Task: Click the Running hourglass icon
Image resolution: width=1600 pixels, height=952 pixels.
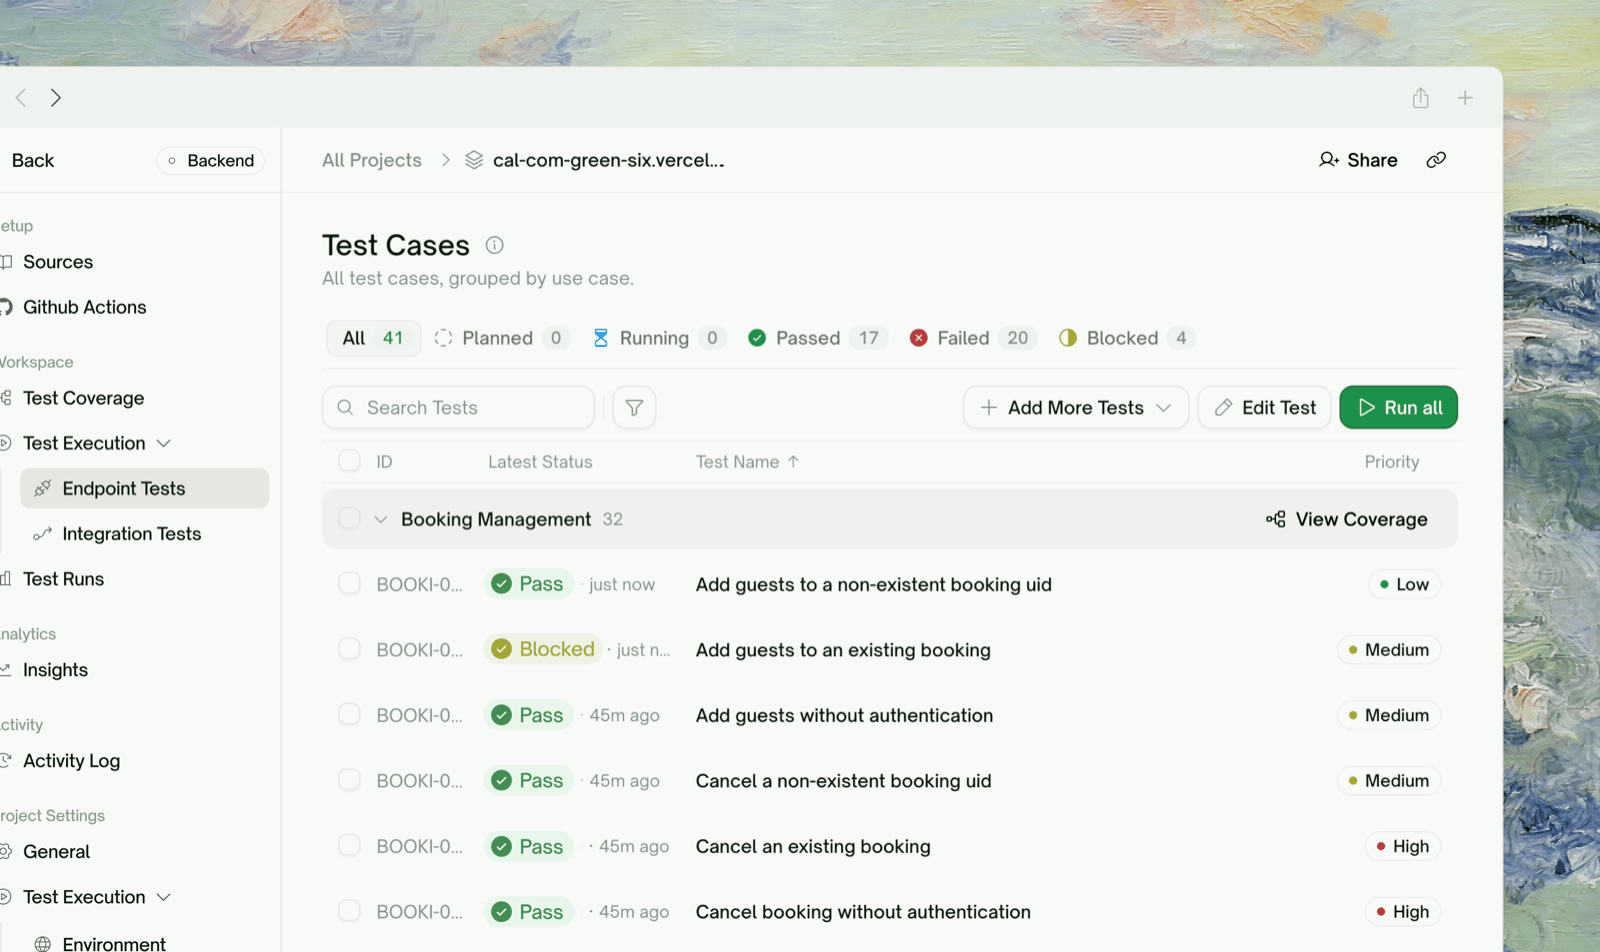Action: point(600,338)
